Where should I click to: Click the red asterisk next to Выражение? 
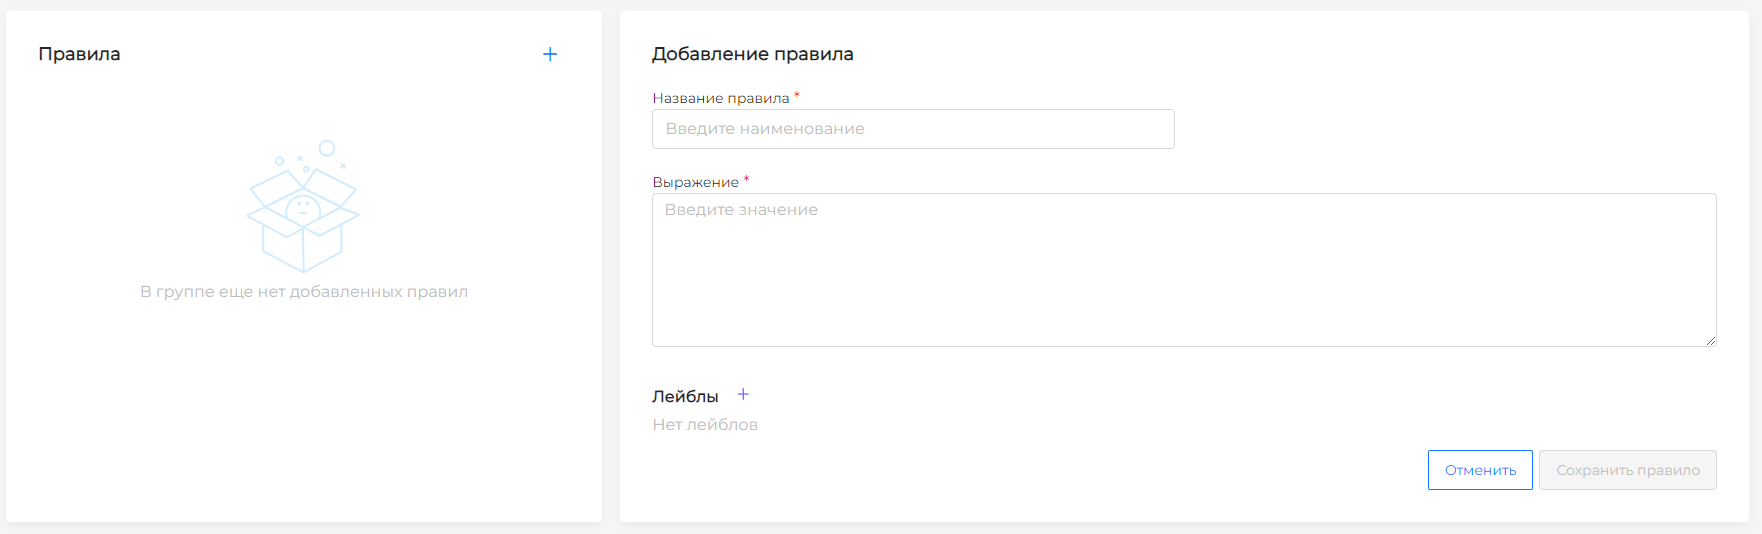pyautogui.click(x=746, y=180)
